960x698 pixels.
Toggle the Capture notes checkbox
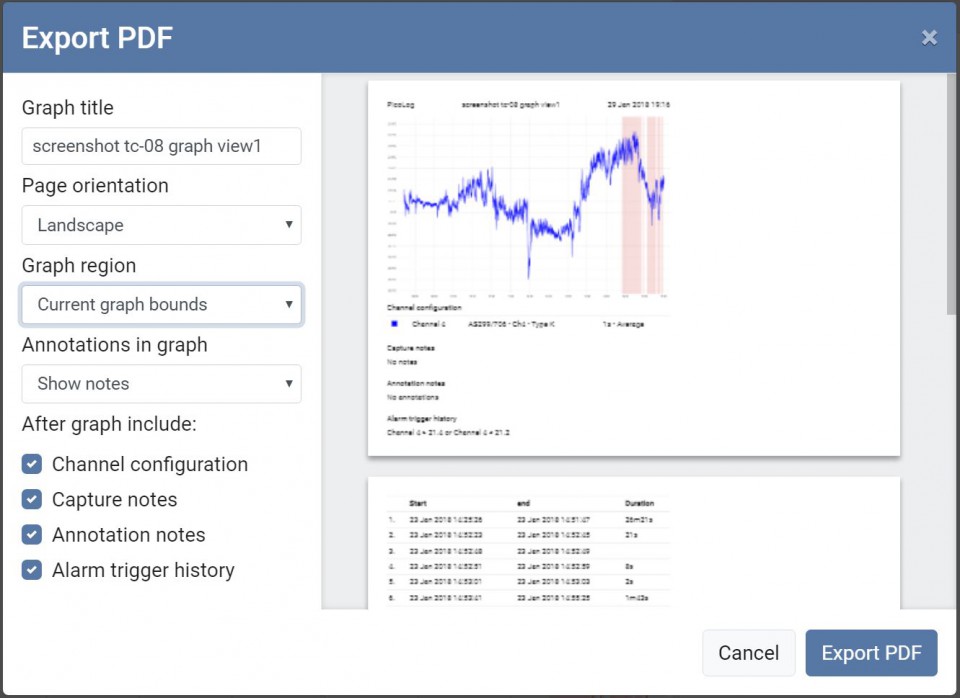pos(32,499)
